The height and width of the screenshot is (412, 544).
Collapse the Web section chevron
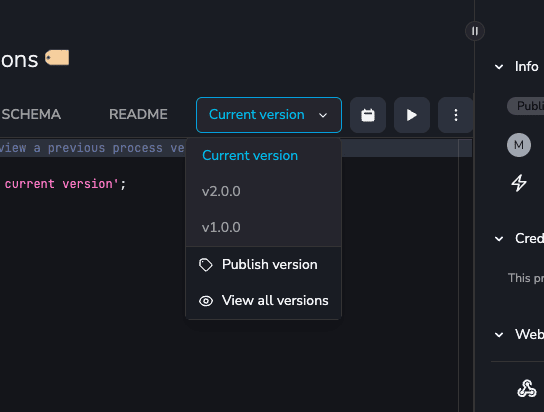coord(499,335)
